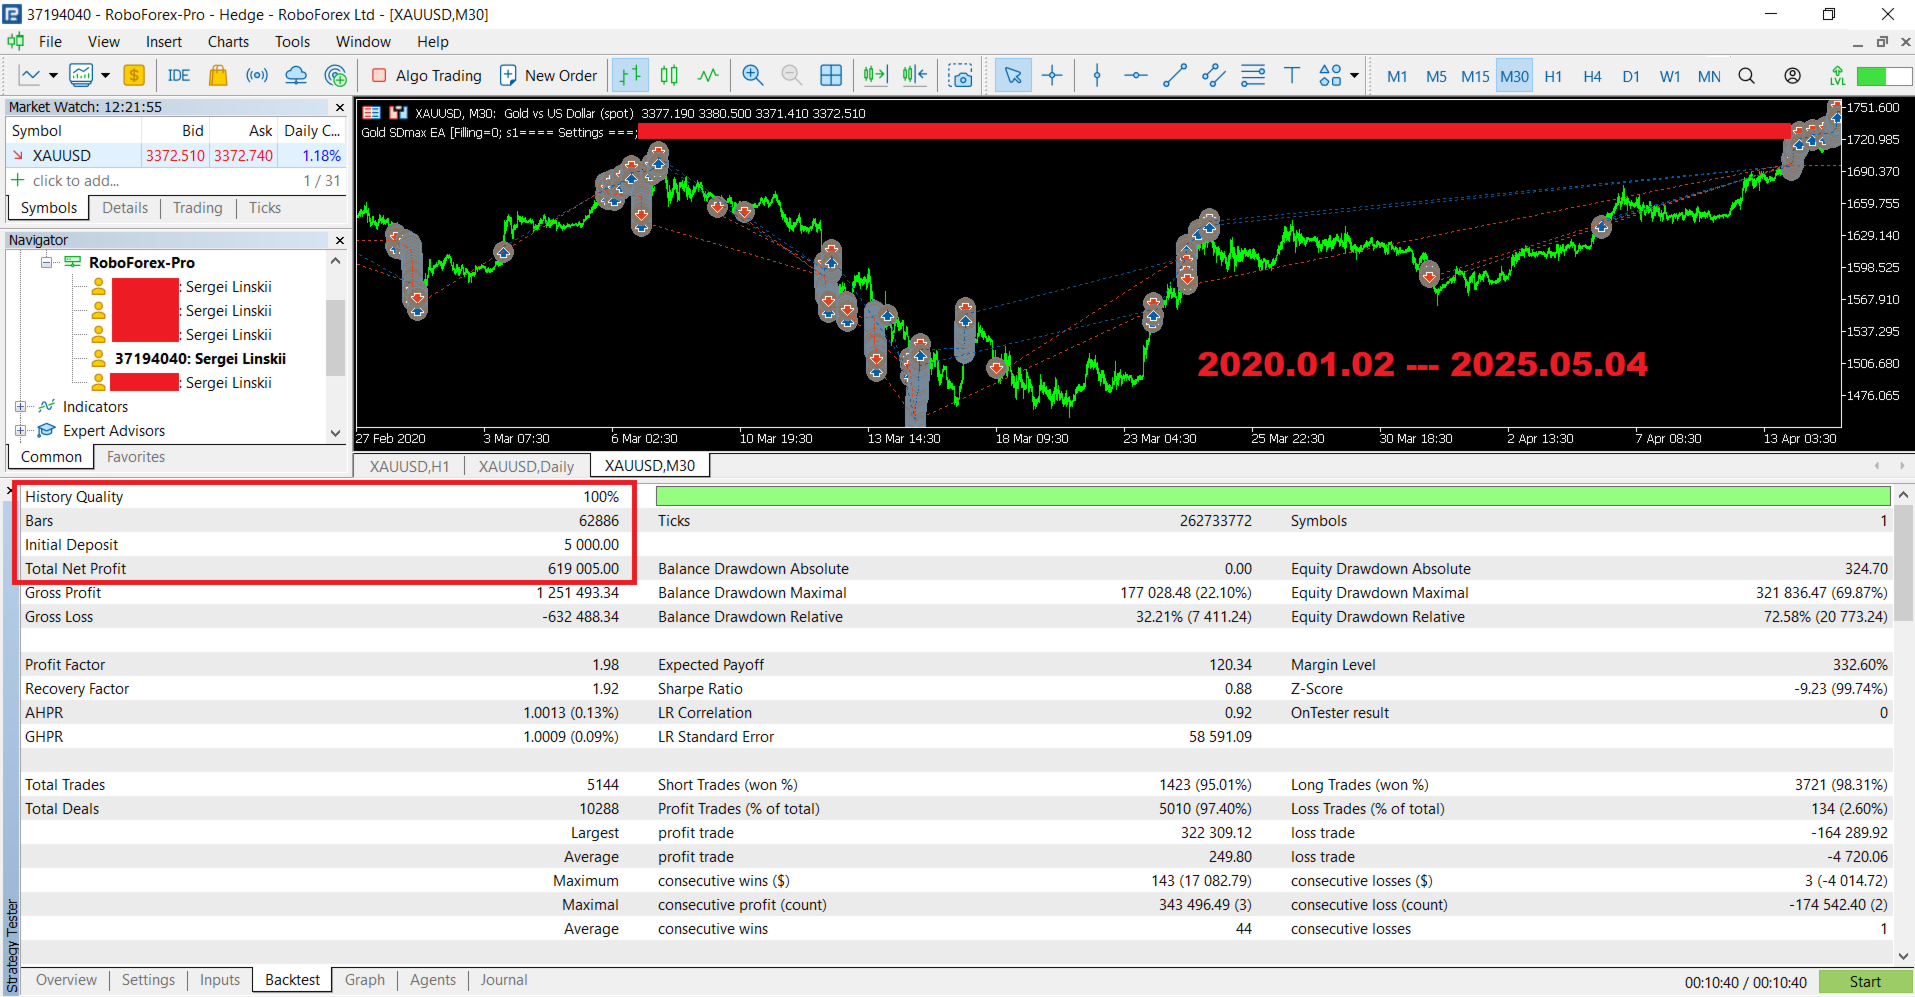Switch chart to candlesticks mode
The height and width of the screenshot is (997, 1915).
[x=669, y=75]
